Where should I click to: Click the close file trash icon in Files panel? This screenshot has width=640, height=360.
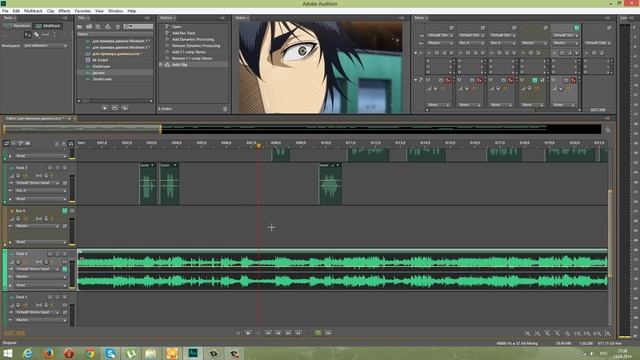[118, 27]
